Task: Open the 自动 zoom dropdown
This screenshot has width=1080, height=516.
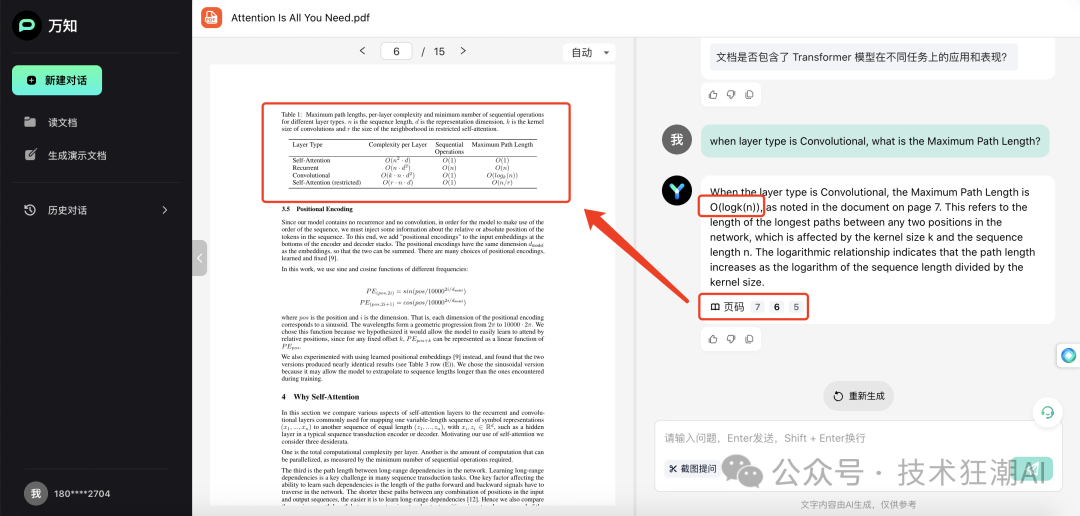Action: (x=590, y=52)
